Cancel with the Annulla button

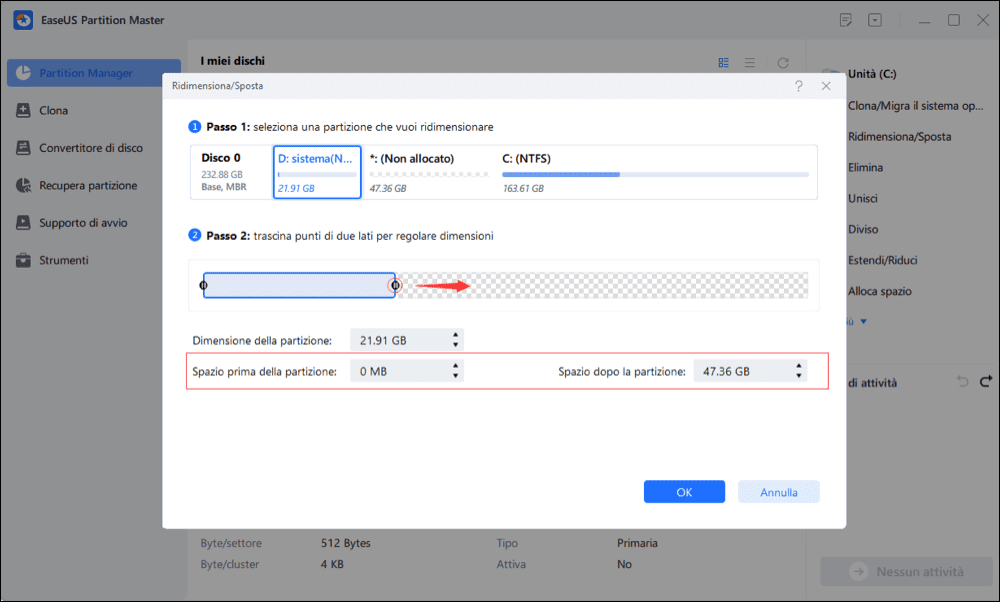pyautogui.click(x=779, y=492)
